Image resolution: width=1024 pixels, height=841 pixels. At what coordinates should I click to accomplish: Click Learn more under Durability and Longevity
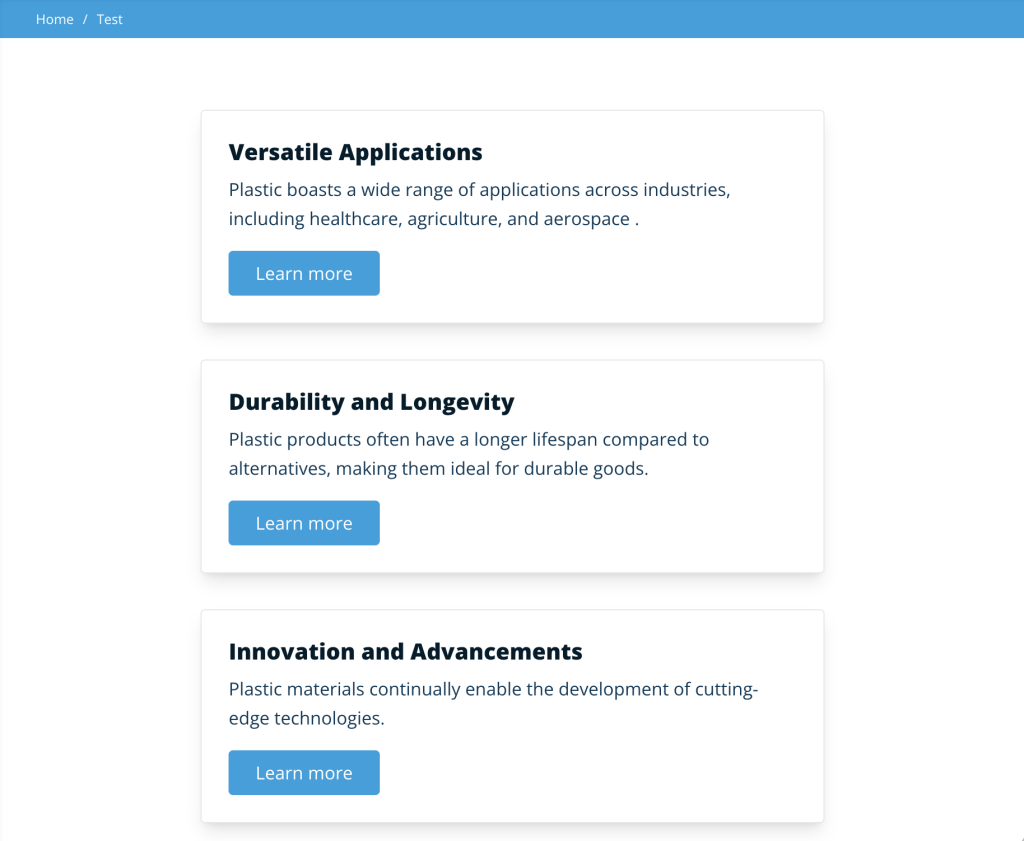[x=304, y=522]
